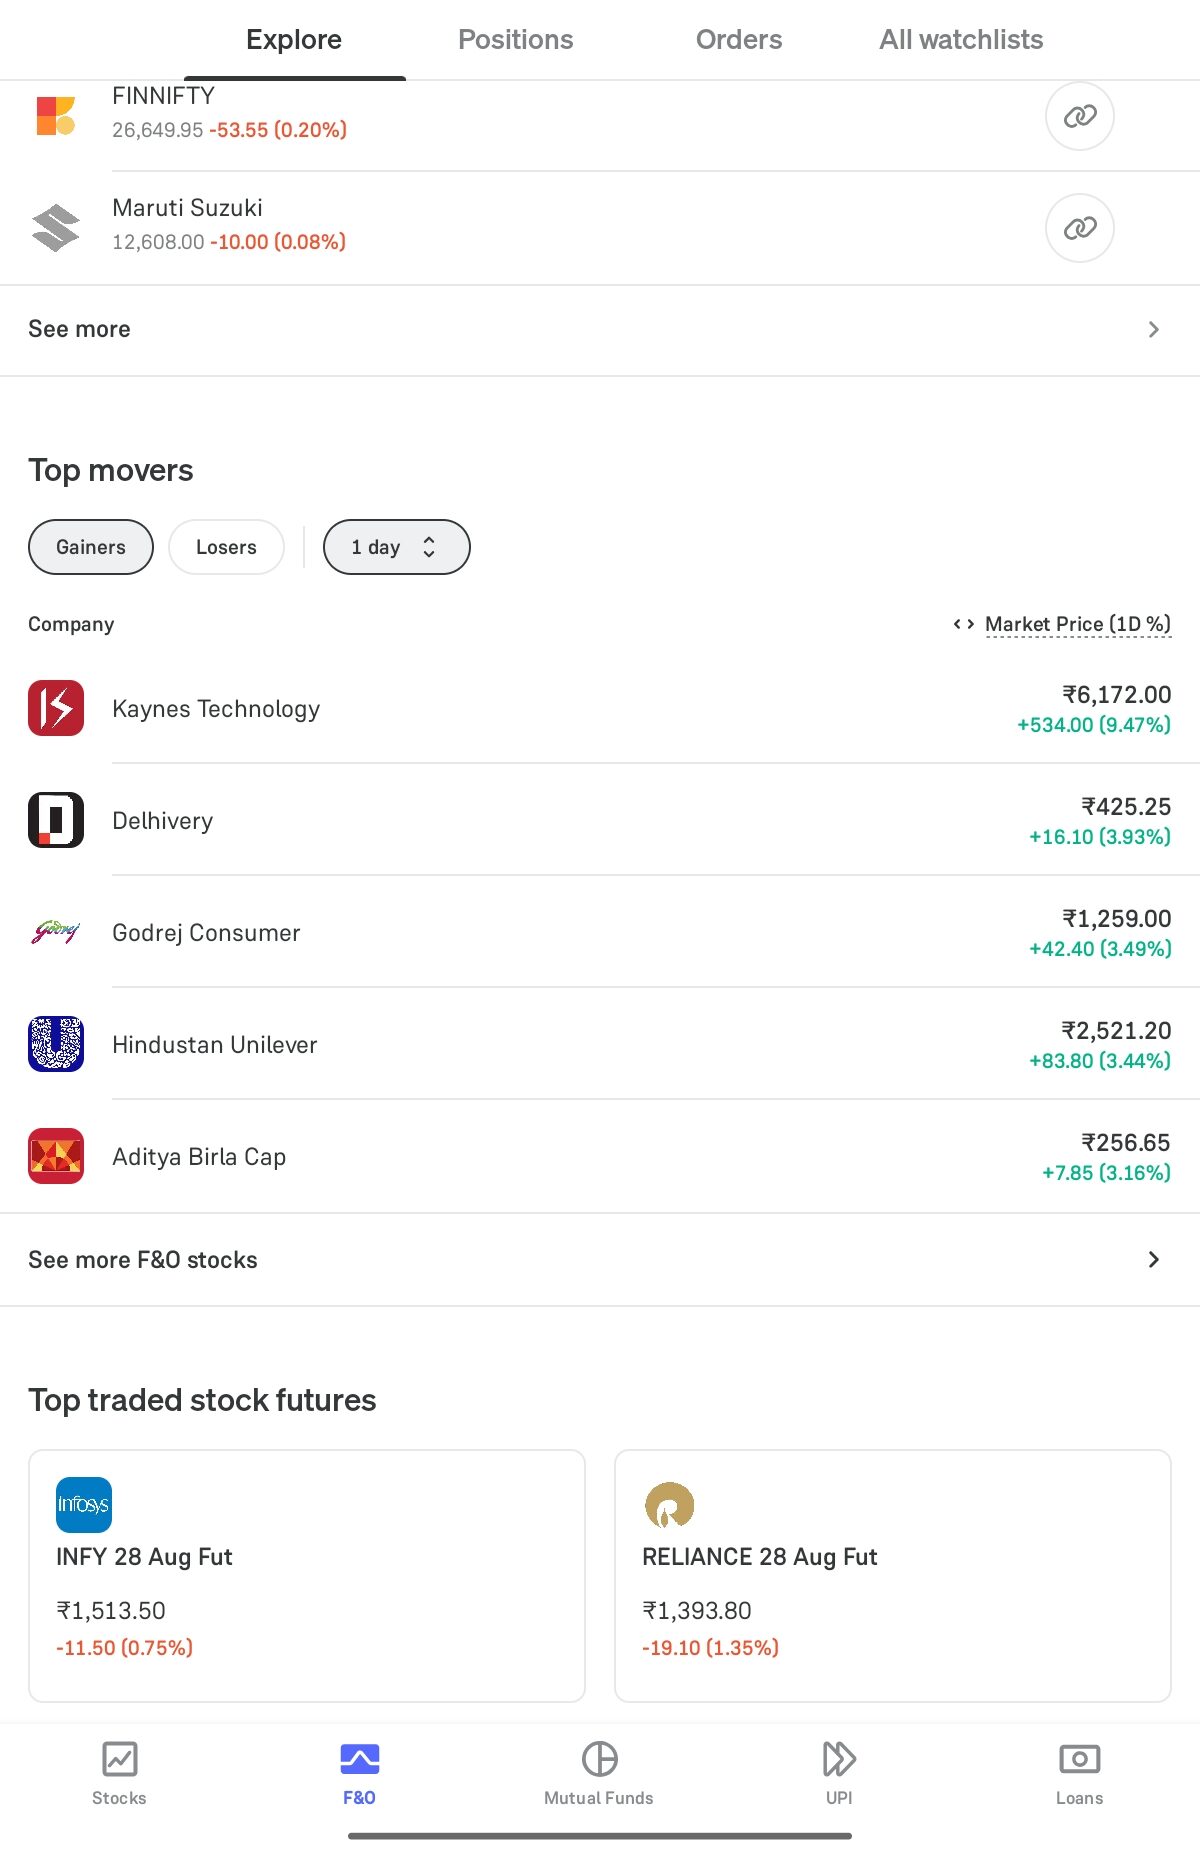Tap the Delhivery company logo

point(56,820)
